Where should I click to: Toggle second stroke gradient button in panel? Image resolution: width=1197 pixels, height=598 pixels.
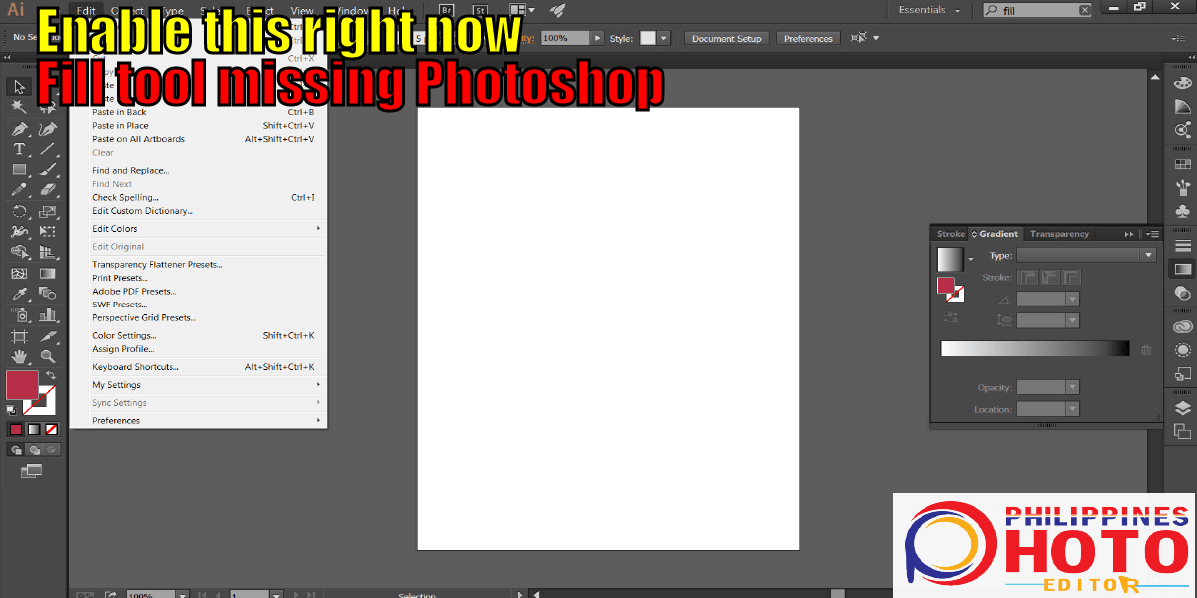tap(1050, 278)
